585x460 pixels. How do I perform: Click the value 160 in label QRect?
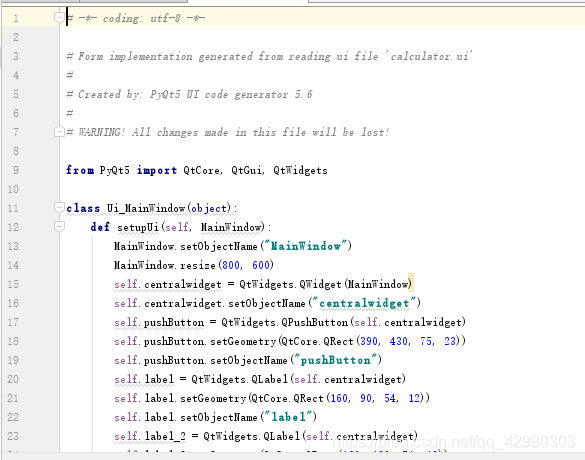point(339,398)
